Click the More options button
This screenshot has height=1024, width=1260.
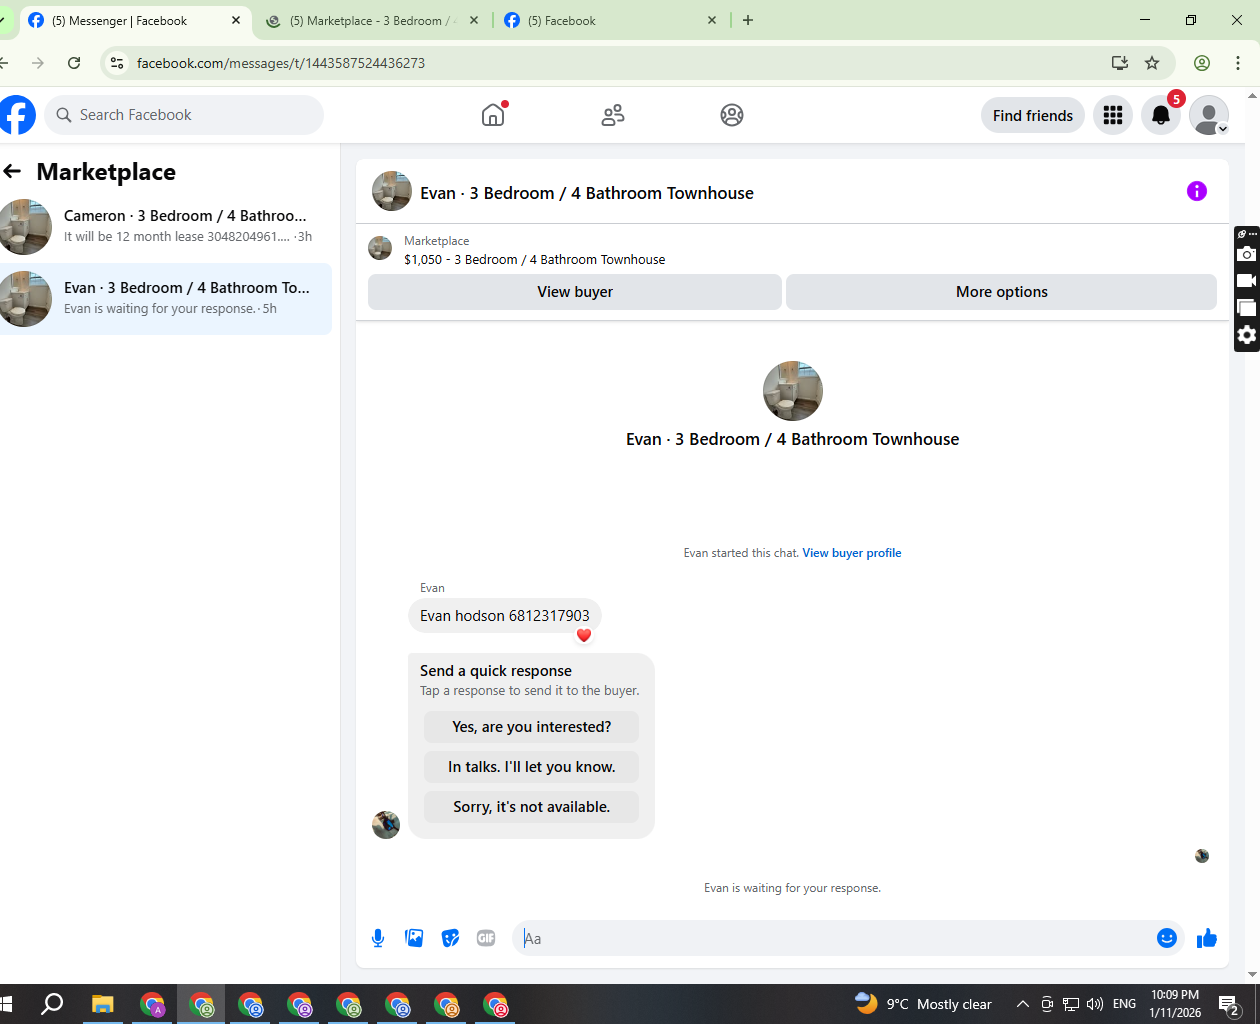click(1001, 292)
